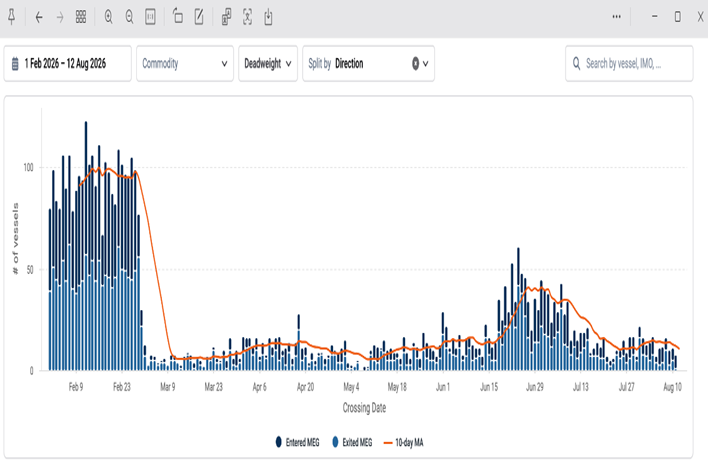Click the Mar 9 axis label

click(168, 387)
